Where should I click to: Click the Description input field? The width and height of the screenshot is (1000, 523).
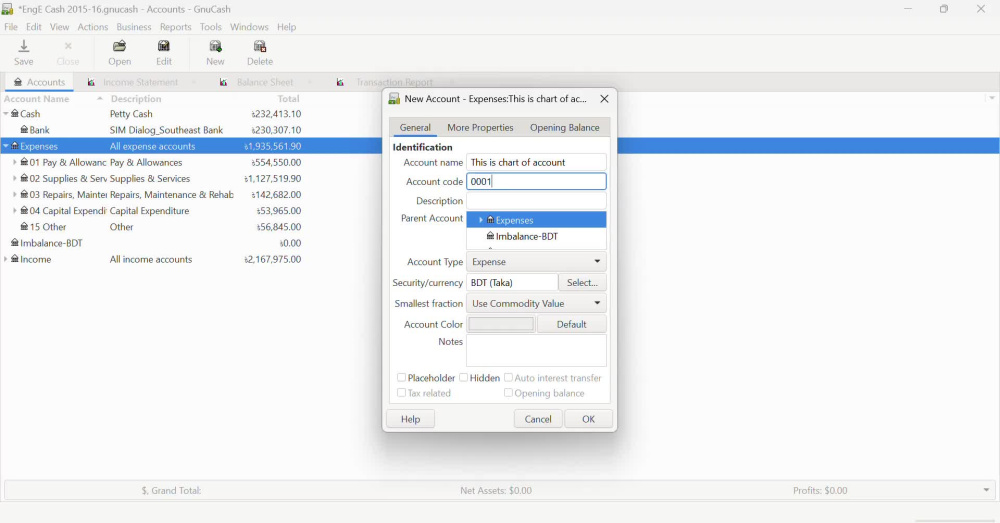pyautogui.click(x=536, y=200)
